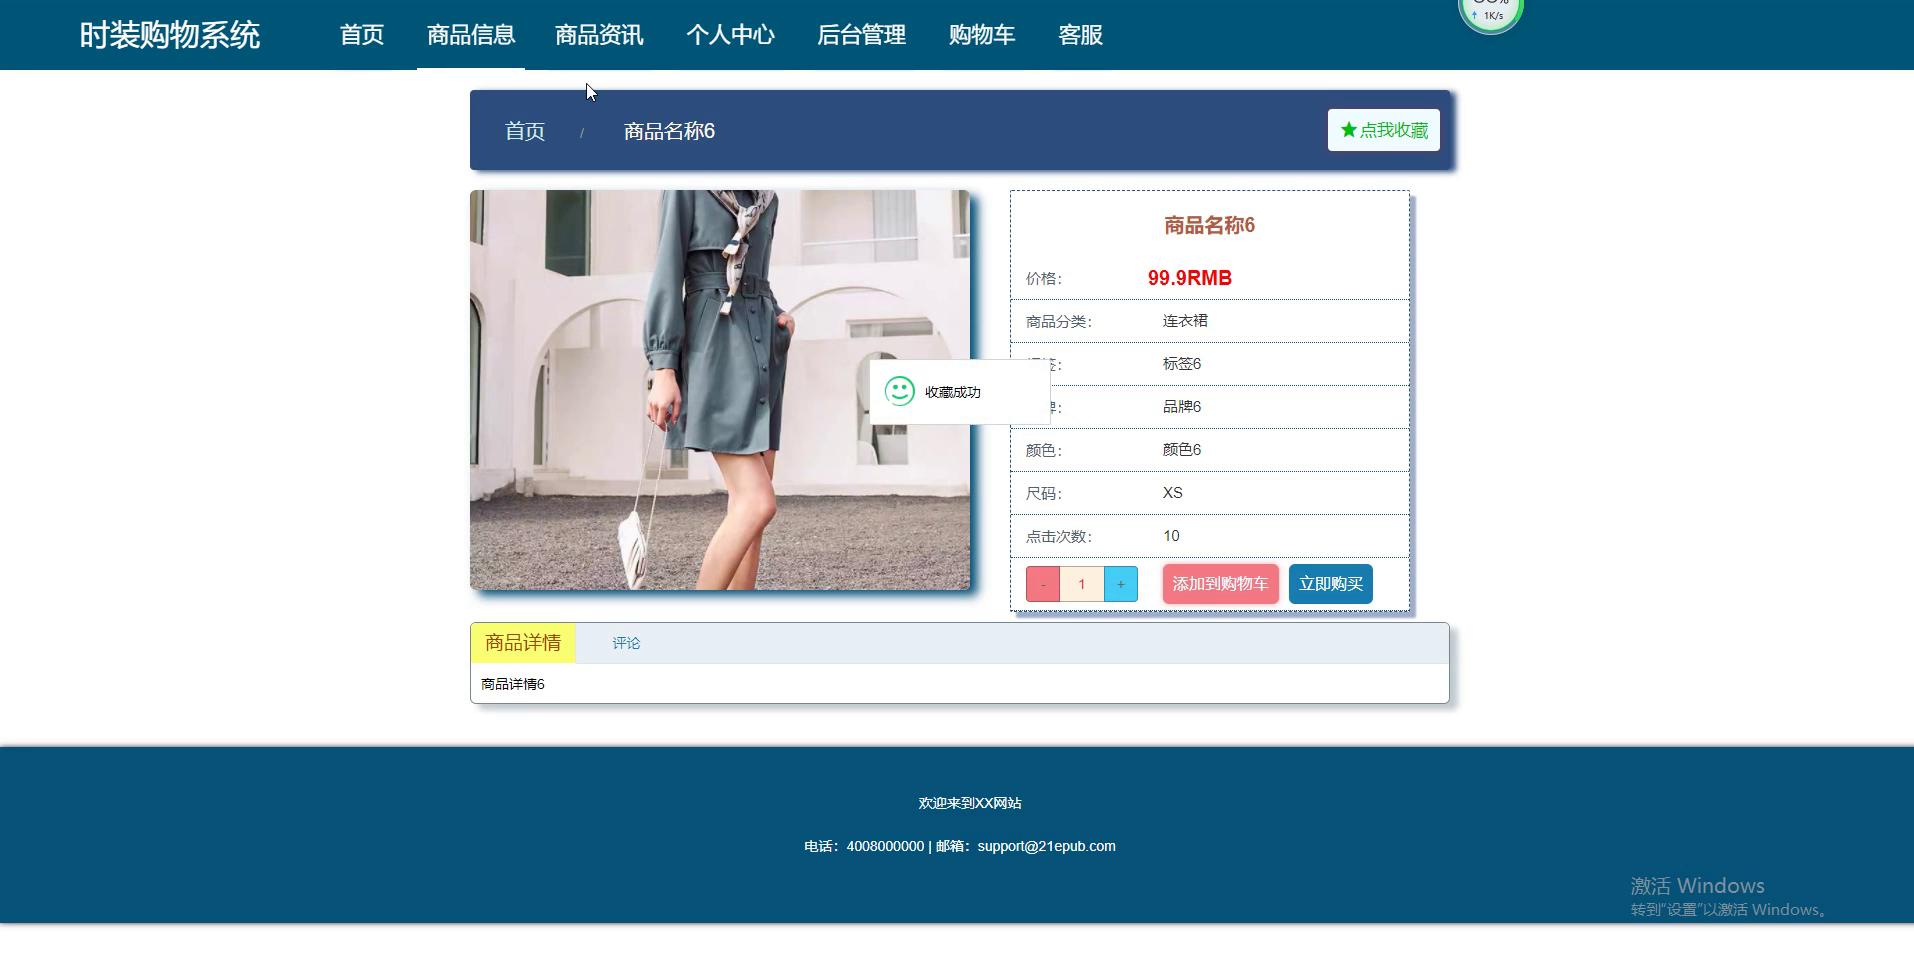Switch to the 评论 comments tab
This screenshot has height=968, width=1914.
[626, 643]
